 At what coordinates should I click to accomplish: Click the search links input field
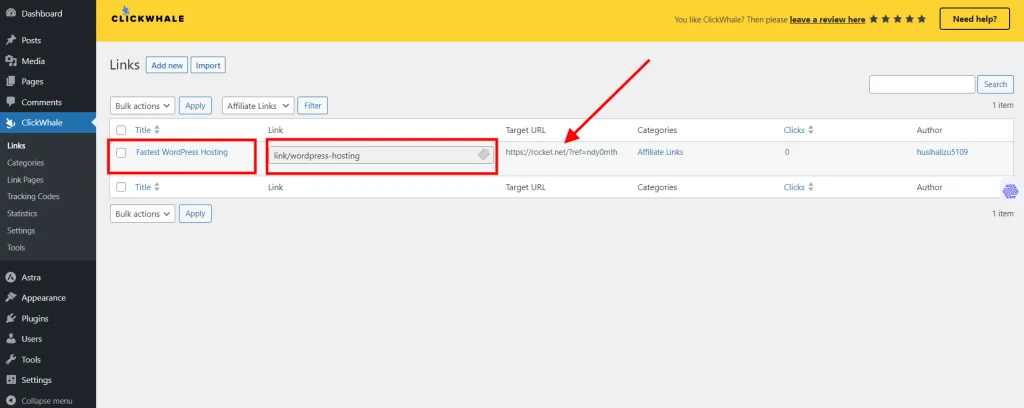(921, 84)
